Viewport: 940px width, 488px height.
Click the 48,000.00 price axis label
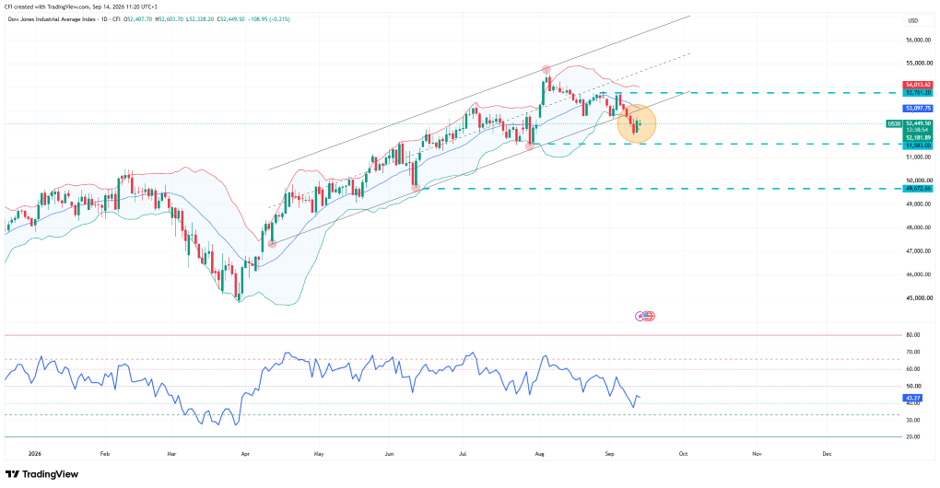(x=919, y=228)
